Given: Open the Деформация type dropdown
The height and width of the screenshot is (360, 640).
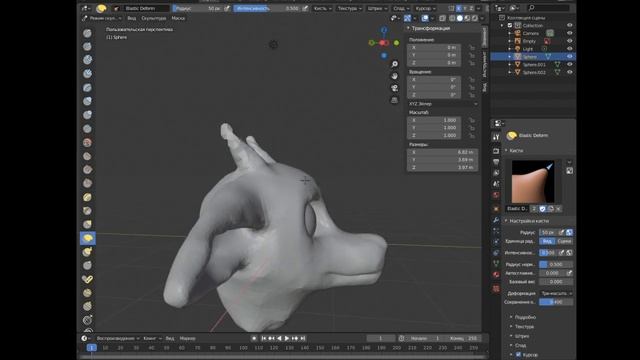Looking at the screenshot, I should coord(556,293).
